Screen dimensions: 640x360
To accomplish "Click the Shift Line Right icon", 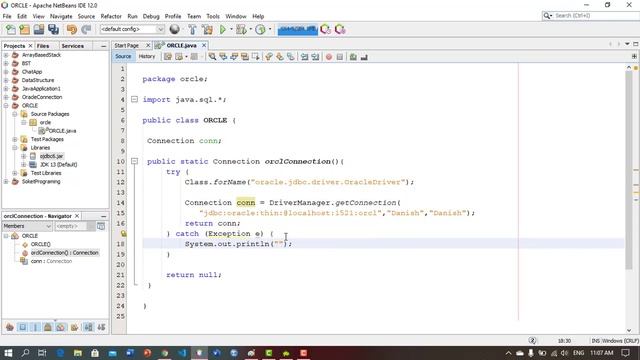I will (315, 57).
